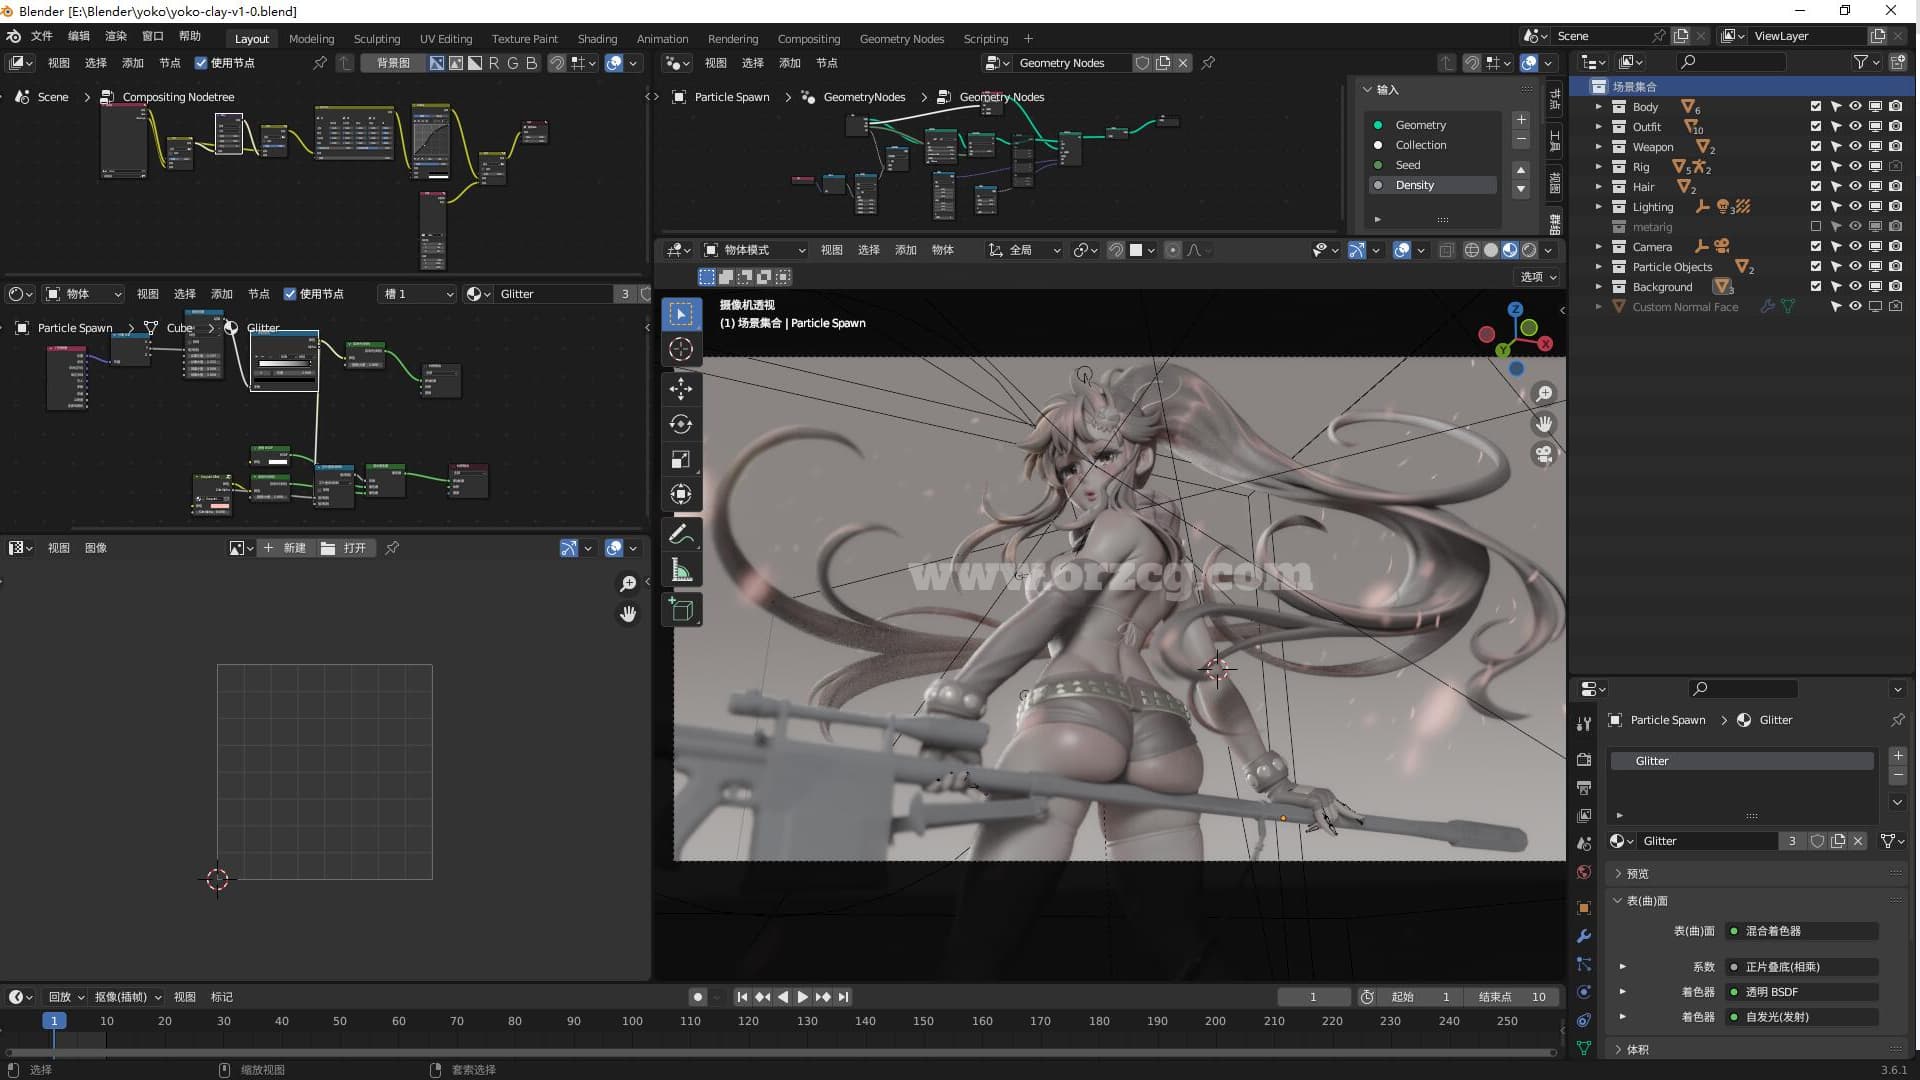This screenshot has width=1920, height=1080.
Task: Click the Backdrop button in compositor header
Action: pyautogui.click(x=393, y=63)
